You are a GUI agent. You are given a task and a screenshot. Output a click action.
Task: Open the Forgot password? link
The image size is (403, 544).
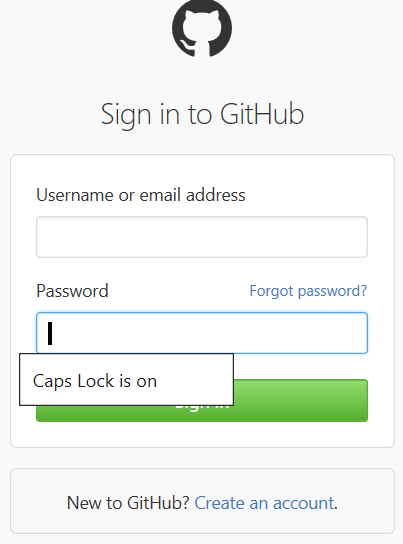[308, 291]
